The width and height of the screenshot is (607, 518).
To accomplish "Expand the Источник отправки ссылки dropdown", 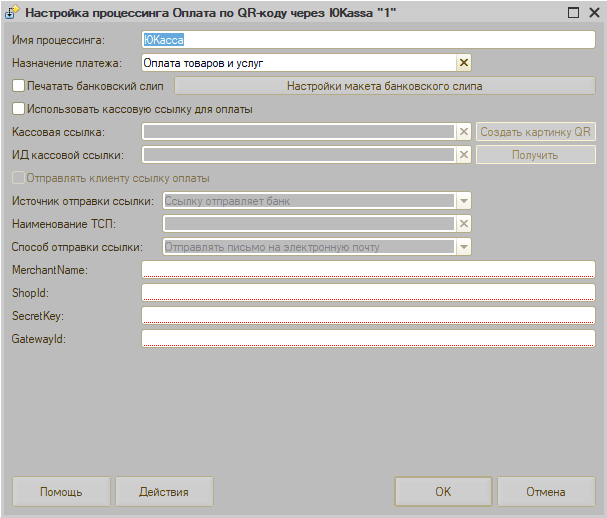I will (463, 200).
